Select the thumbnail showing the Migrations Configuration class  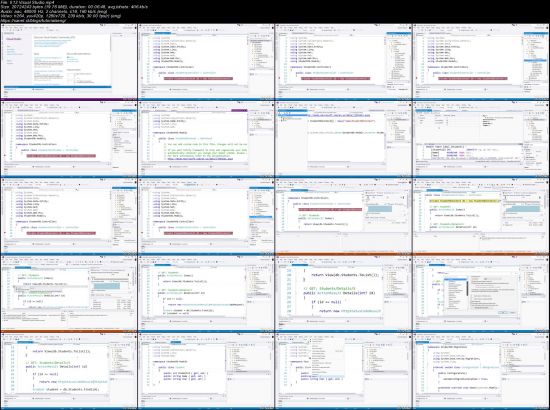pos(481,370)
